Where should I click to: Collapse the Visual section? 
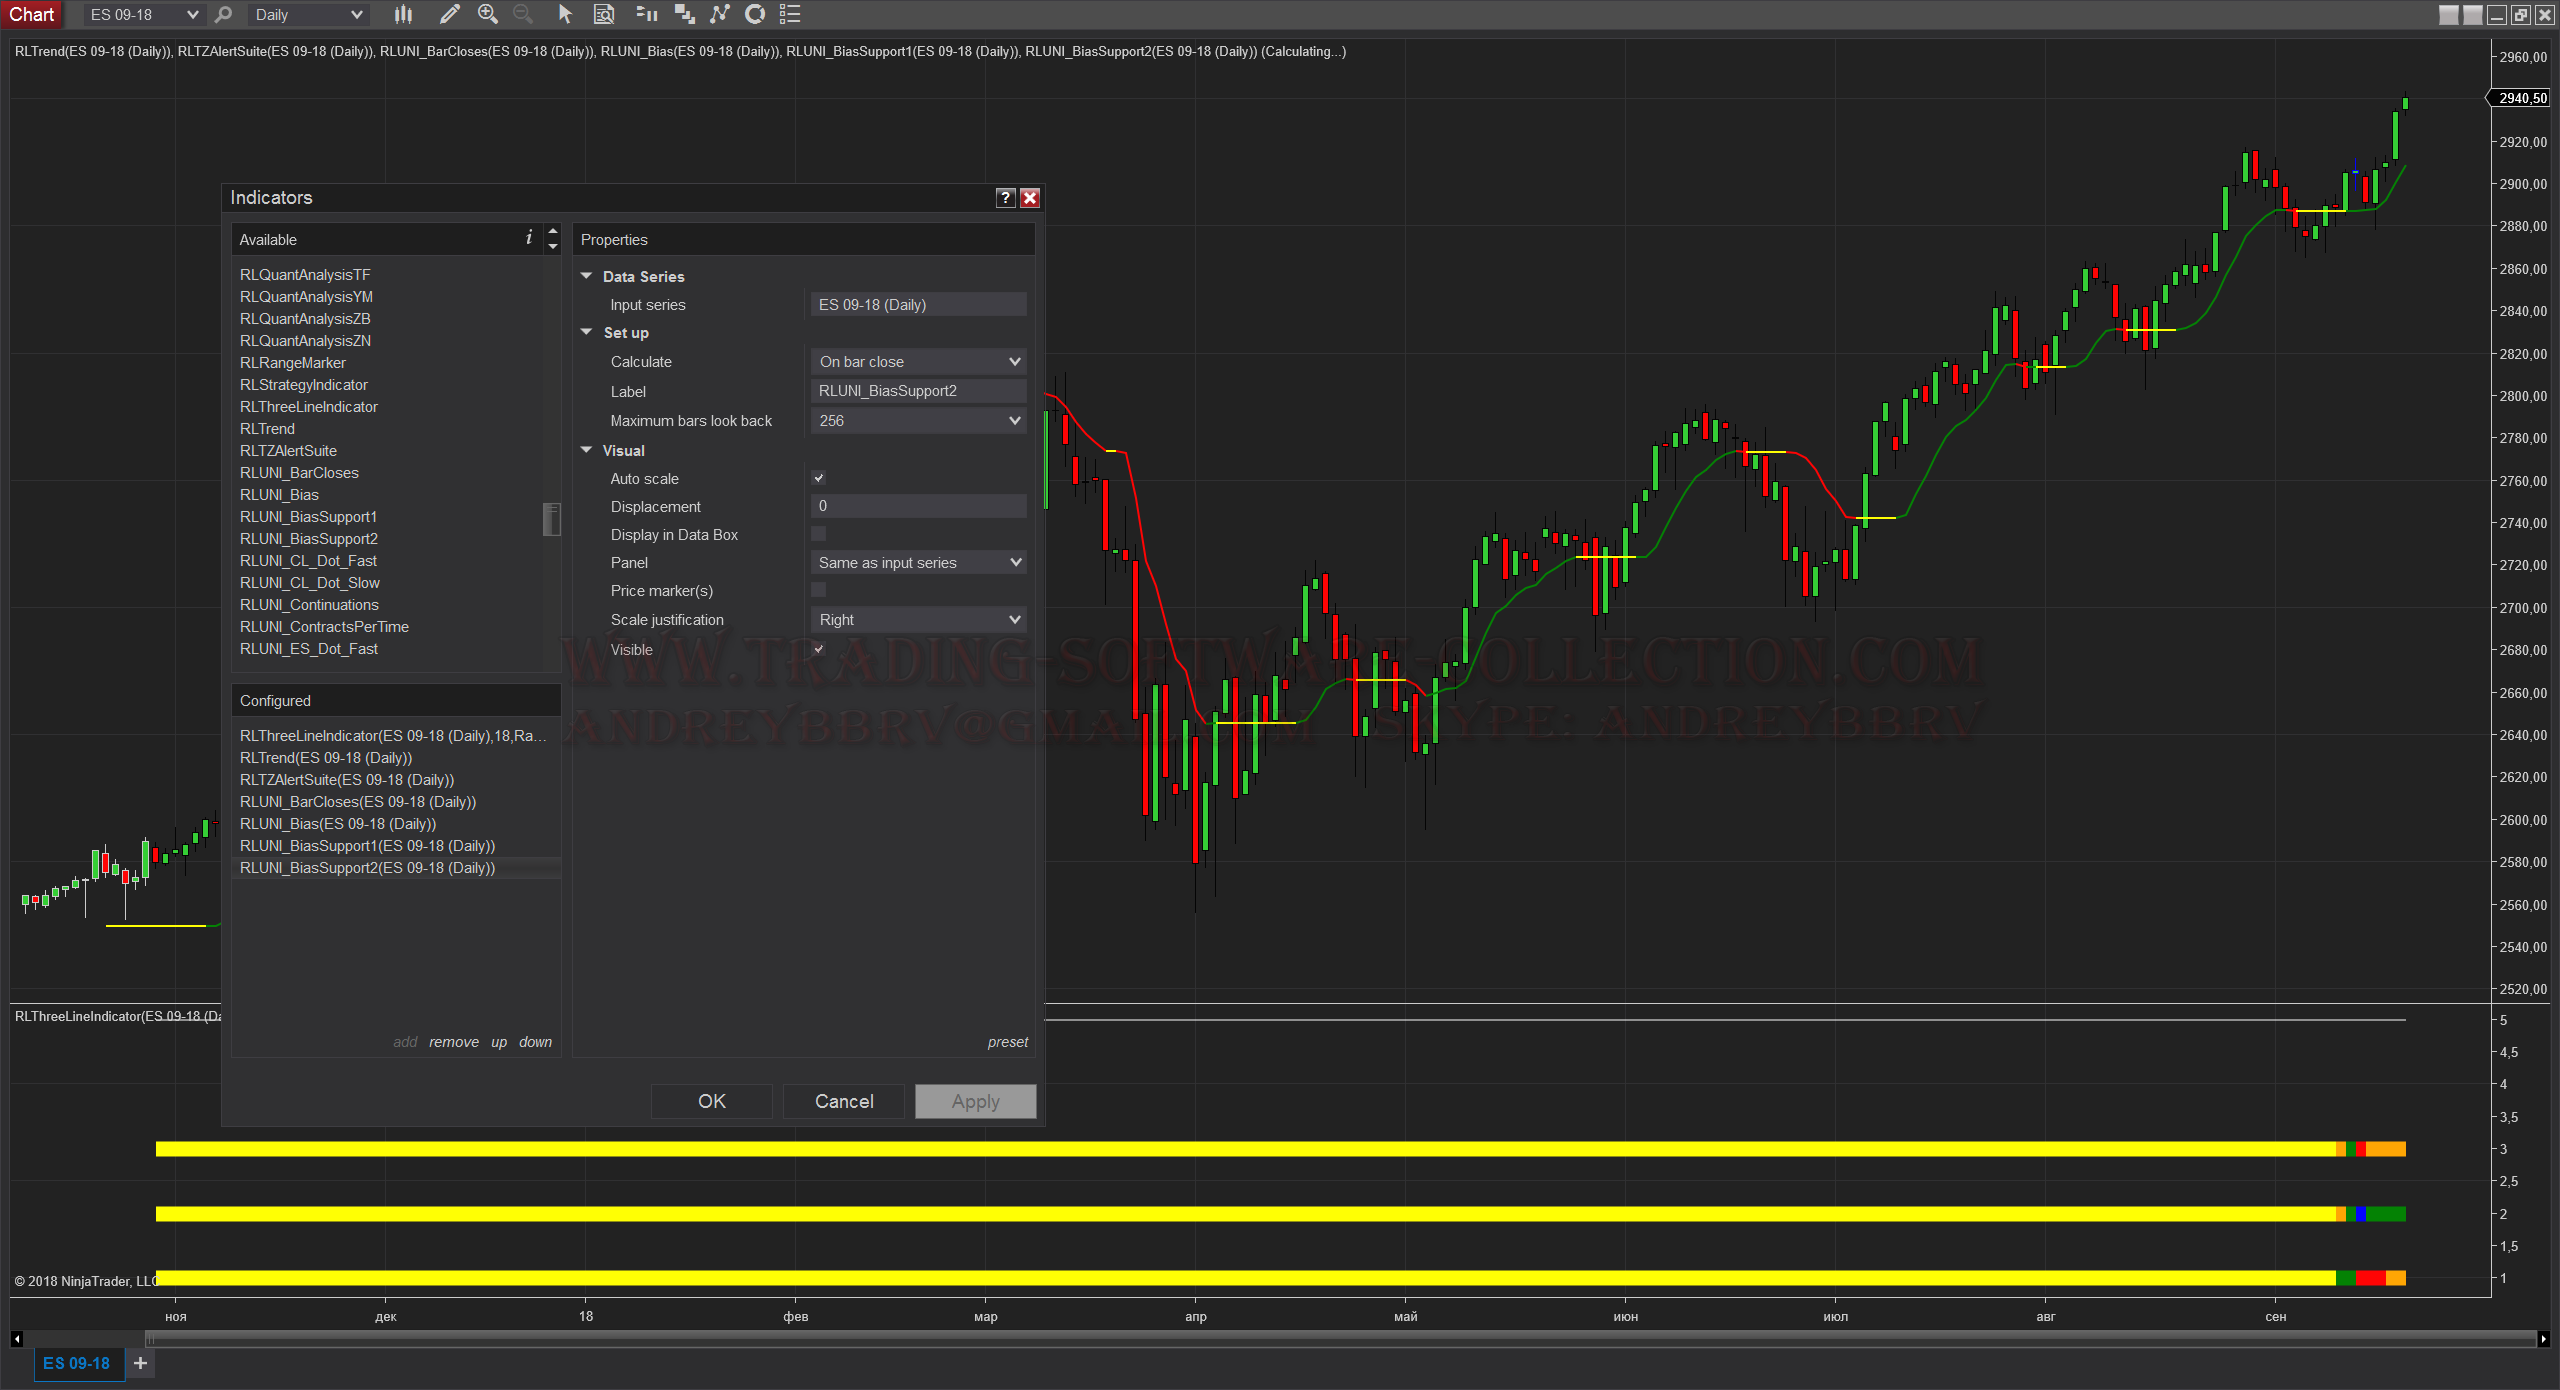point(587,450)
